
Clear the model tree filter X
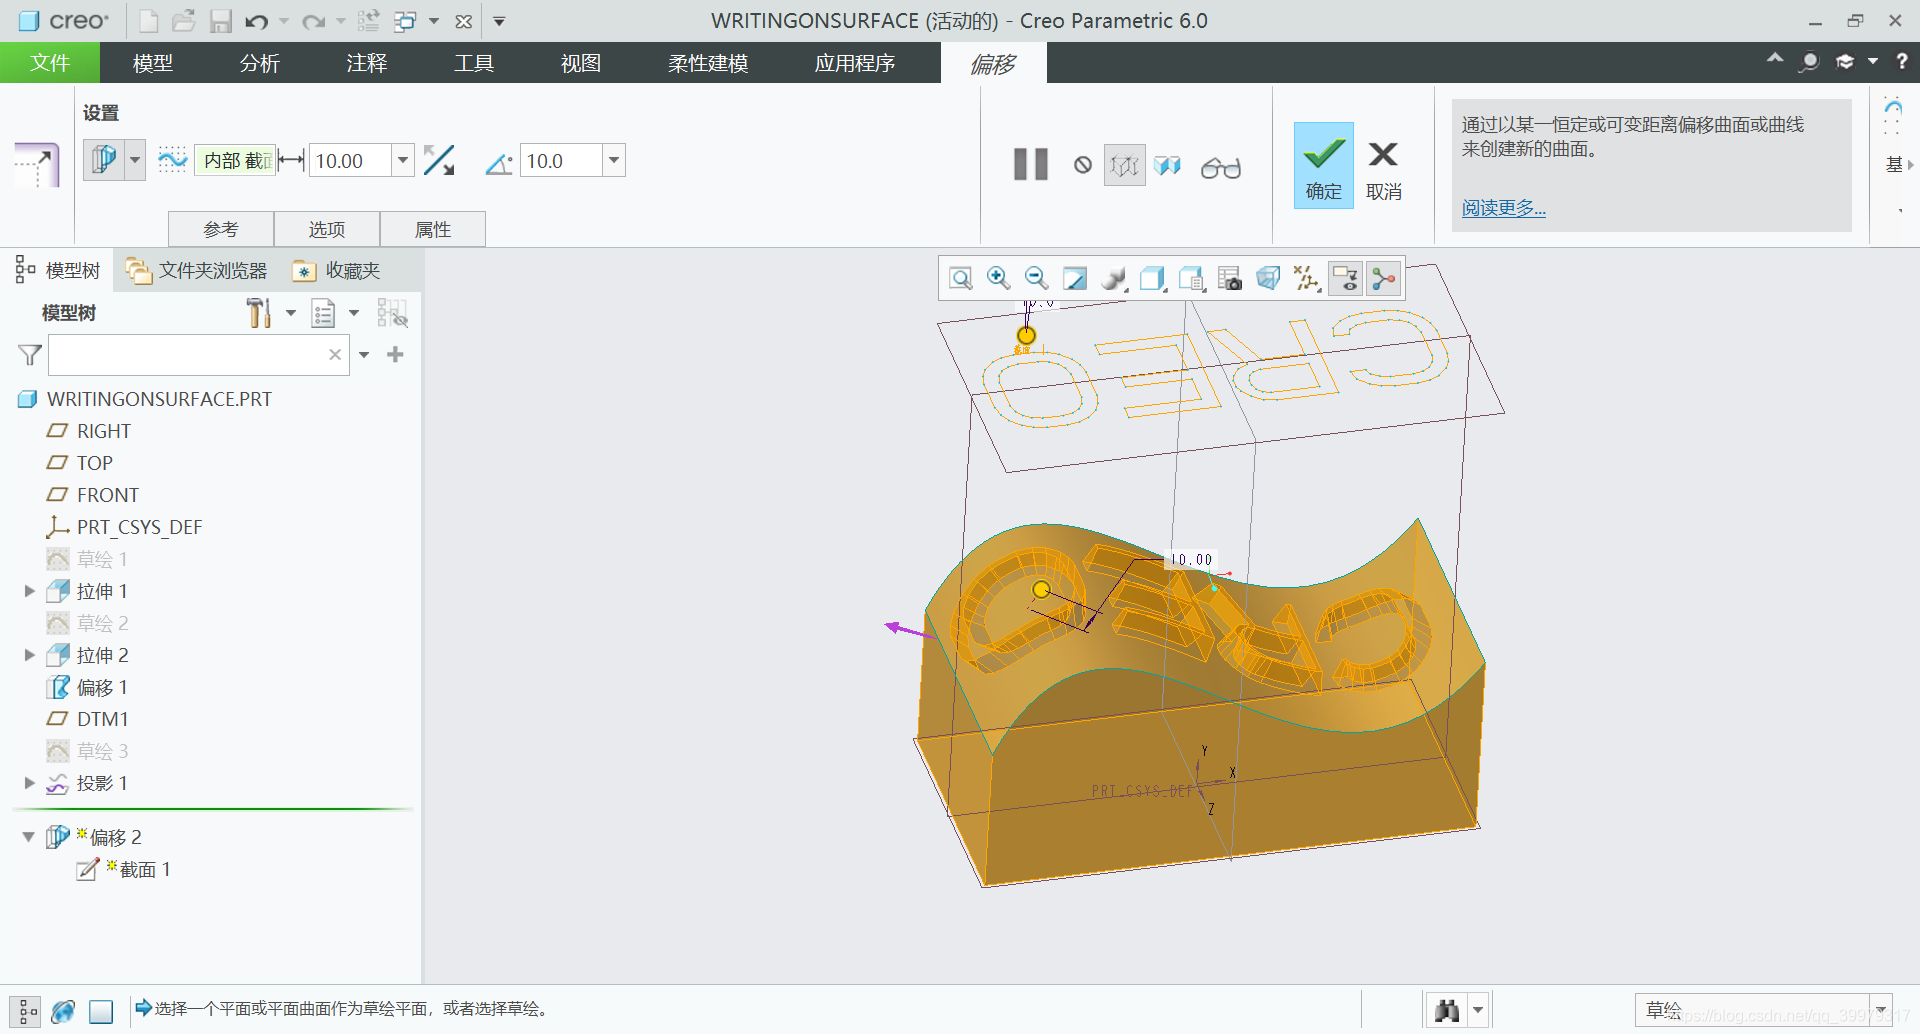(x=335, y=355)
